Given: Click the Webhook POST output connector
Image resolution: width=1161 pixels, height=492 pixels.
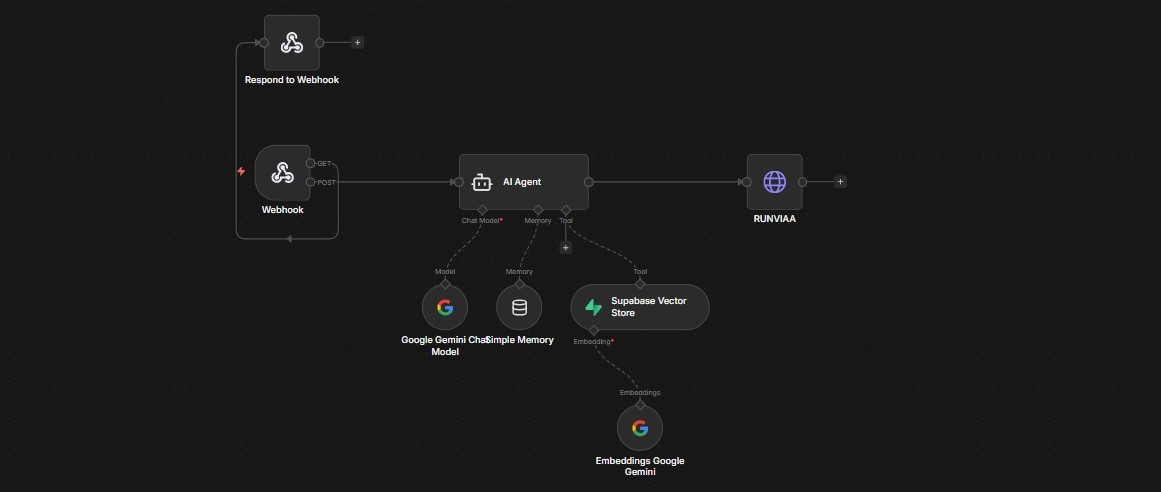Looking at the screenshot, I should point(311,182).
